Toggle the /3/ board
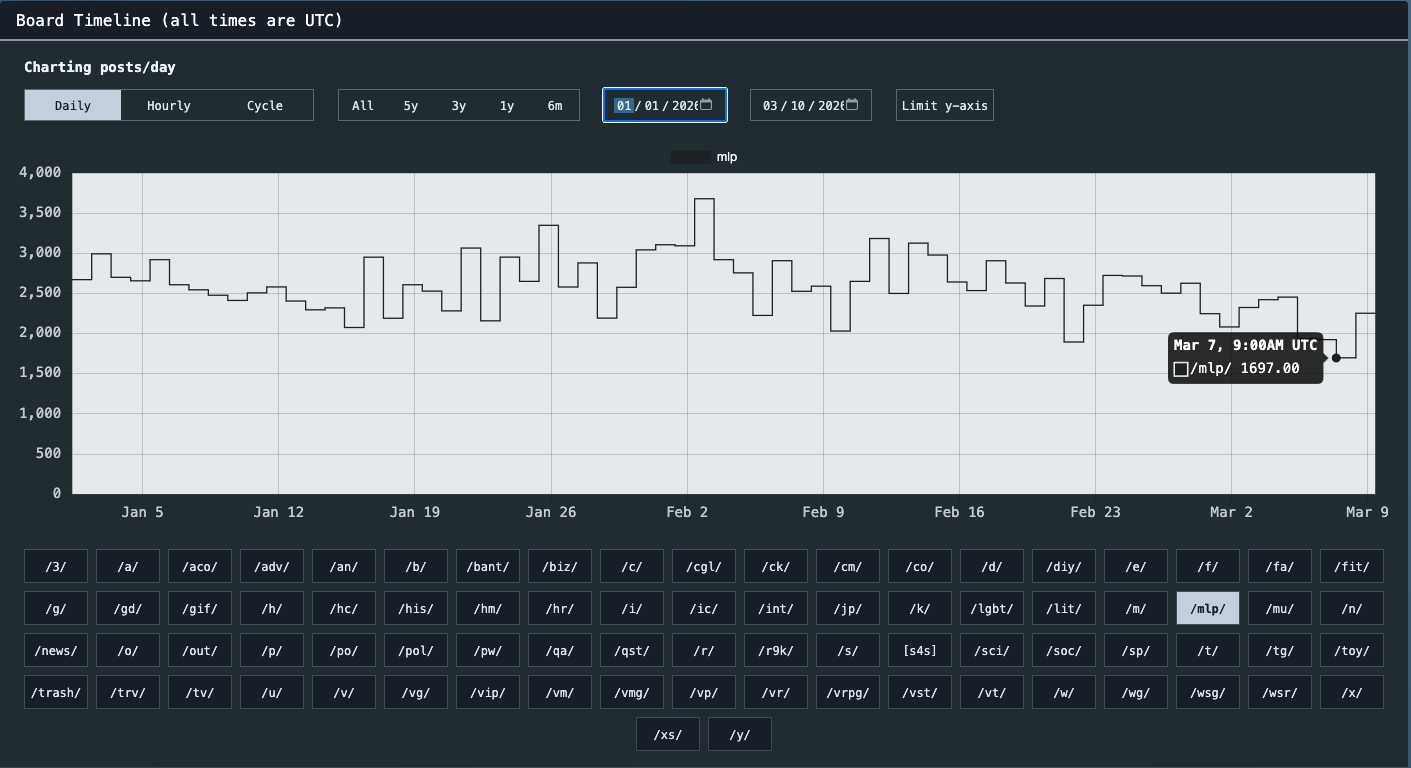 56,566
